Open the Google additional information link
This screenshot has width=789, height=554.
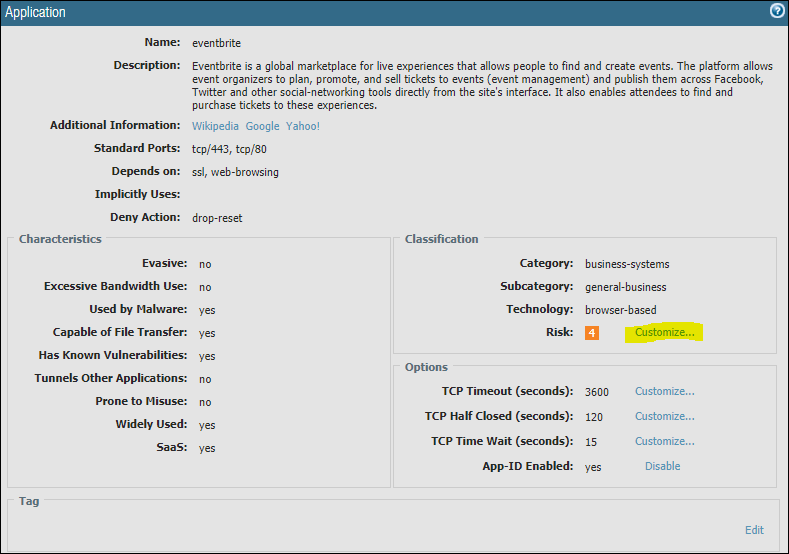[262, 126]
